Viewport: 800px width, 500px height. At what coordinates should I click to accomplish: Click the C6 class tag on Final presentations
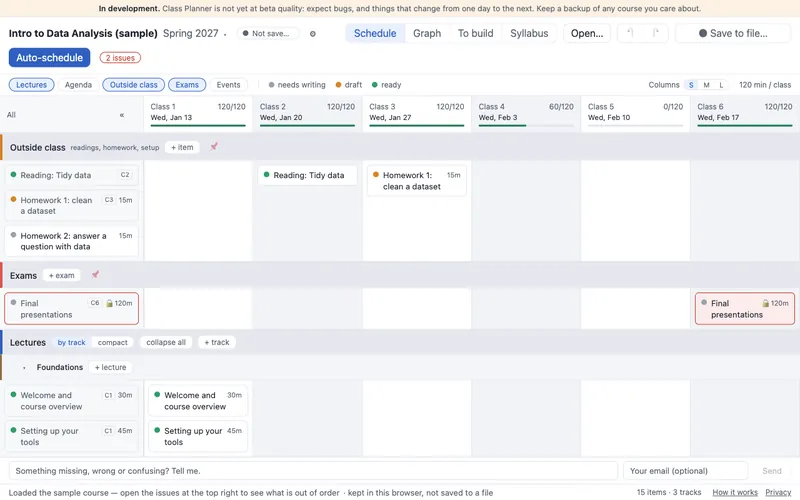[x=95, y=303]
